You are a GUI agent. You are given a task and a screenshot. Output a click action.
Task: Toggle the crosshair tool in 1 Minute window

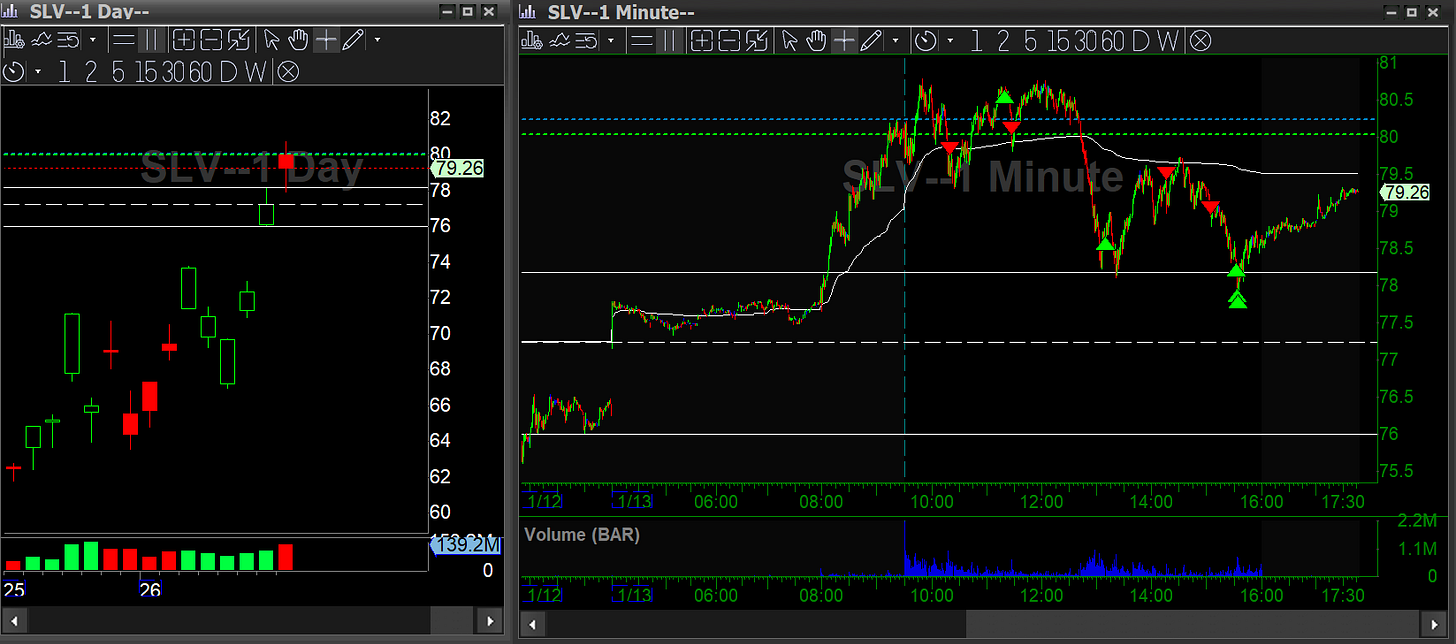pos(844,40)
